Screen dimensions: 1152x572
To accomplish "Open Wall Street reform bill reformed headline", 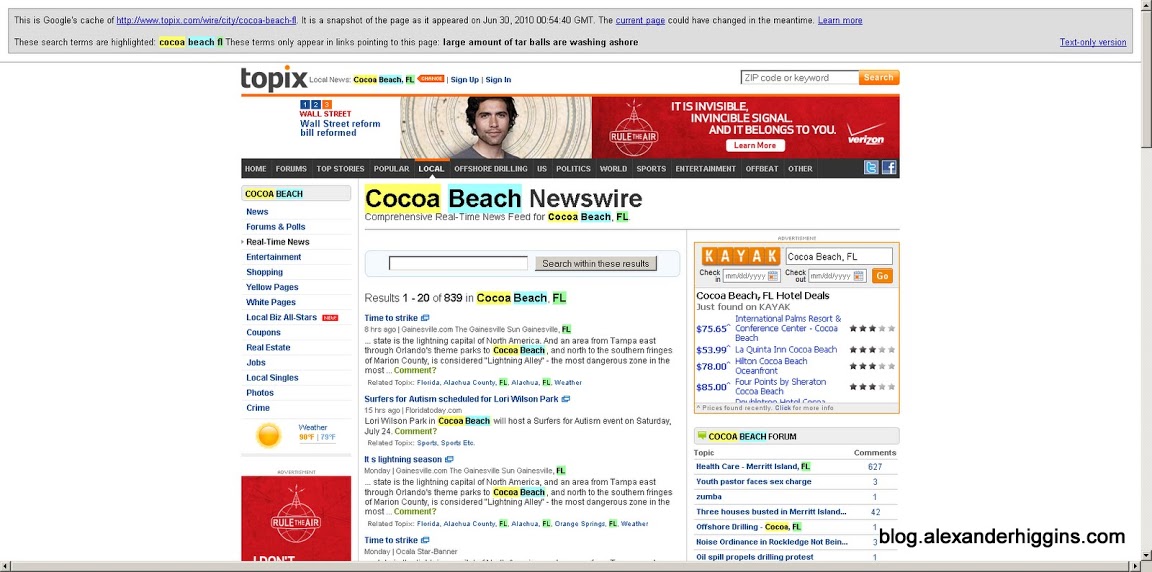I will coord(340,128).
